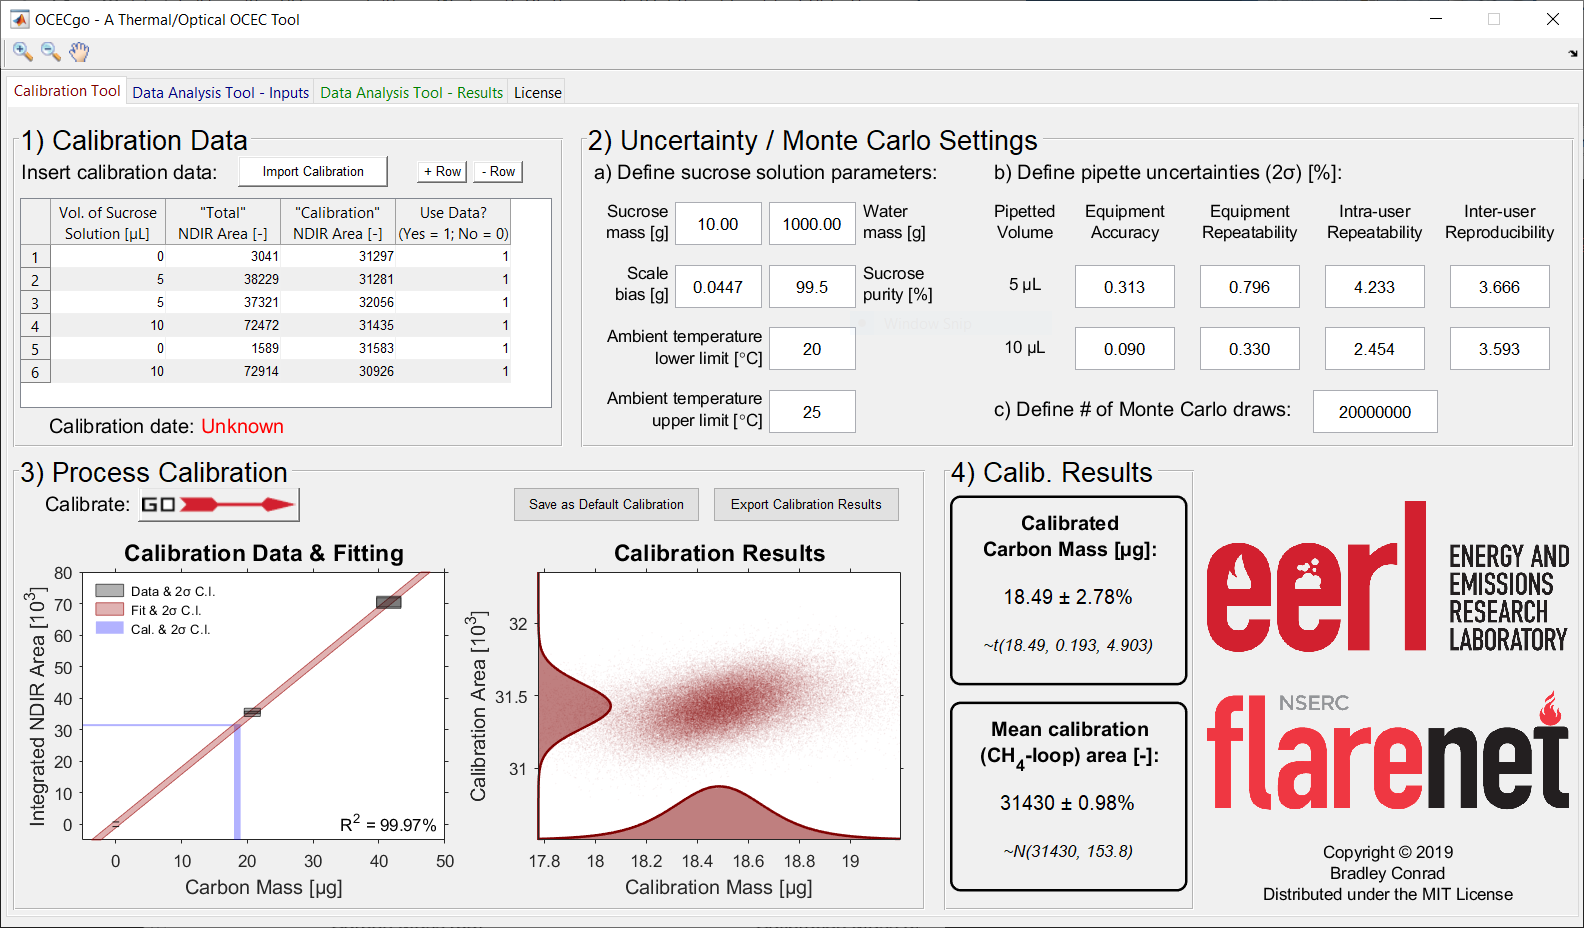
Task: Click the GO calibrate arrow button
Action: [219, 505]
